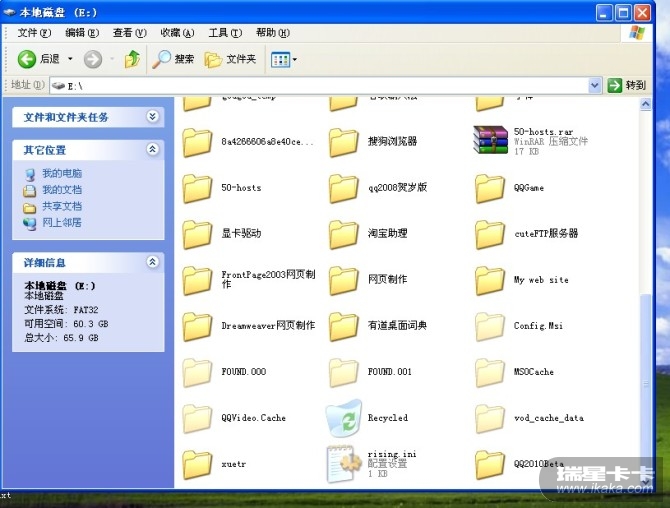Select the 50-hosts folder icon
The height and width of the screenshot is (508, 670).
(x=197, y=188)
